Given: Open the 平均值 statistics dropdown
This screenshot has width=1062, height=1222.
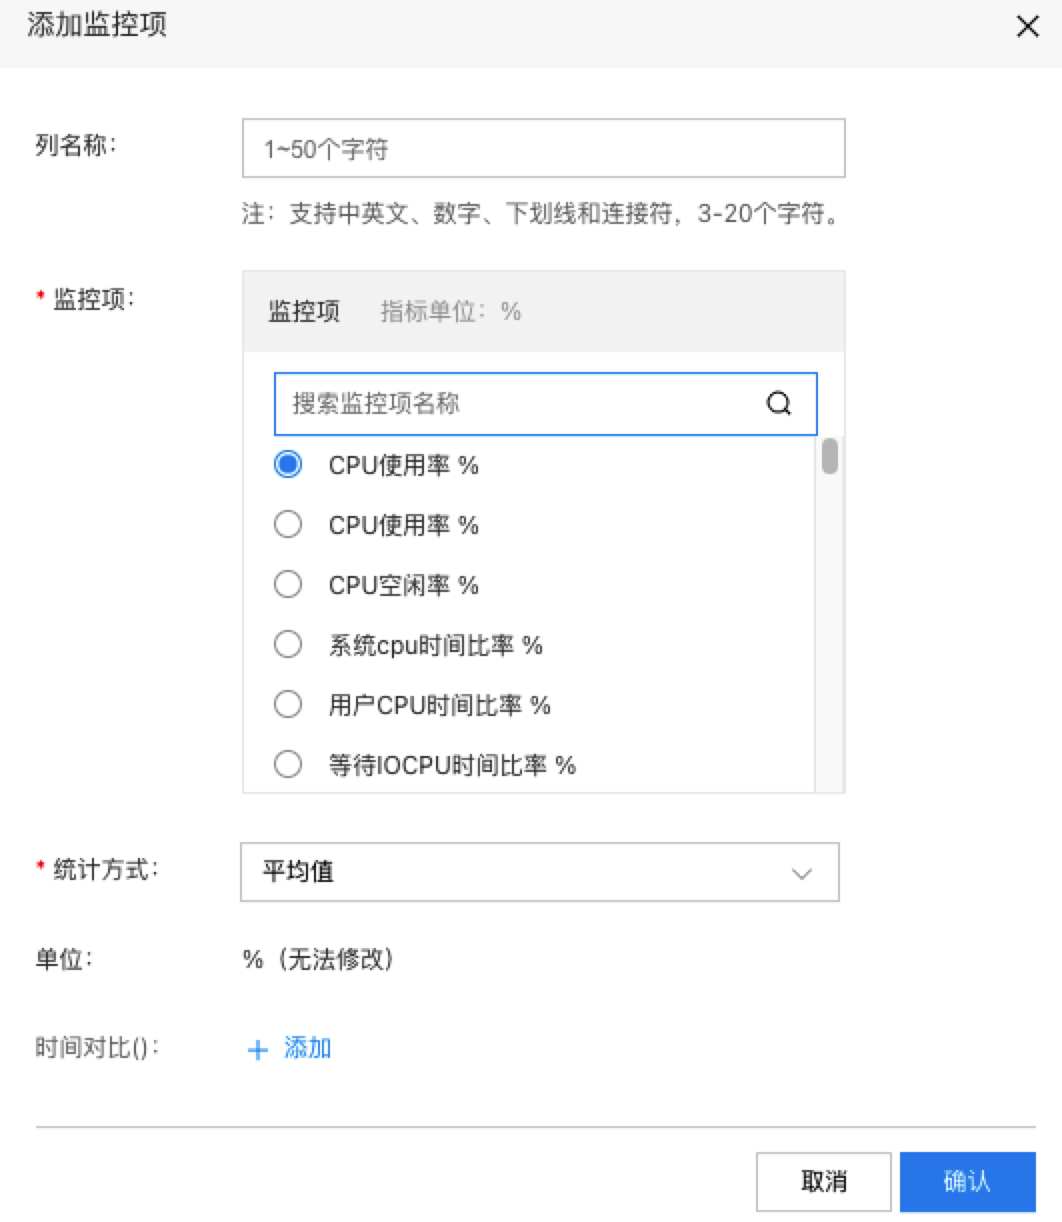Looking at the screenshot, I should 540,872.
